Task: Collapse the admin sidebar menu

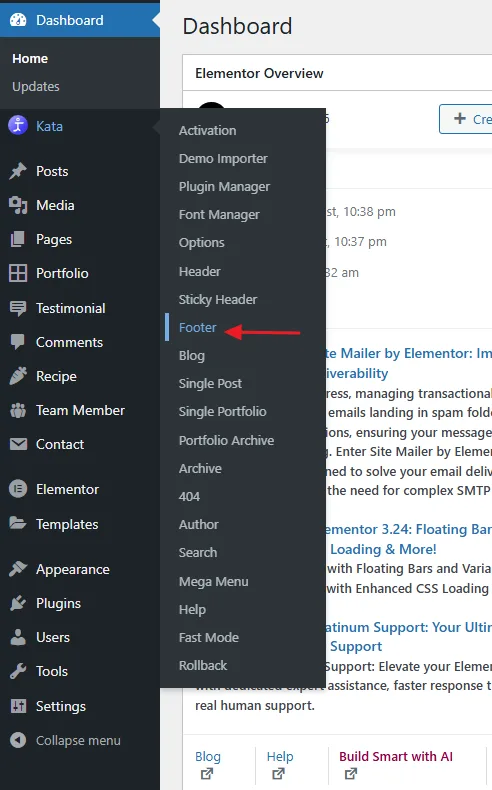Action: 65,740
